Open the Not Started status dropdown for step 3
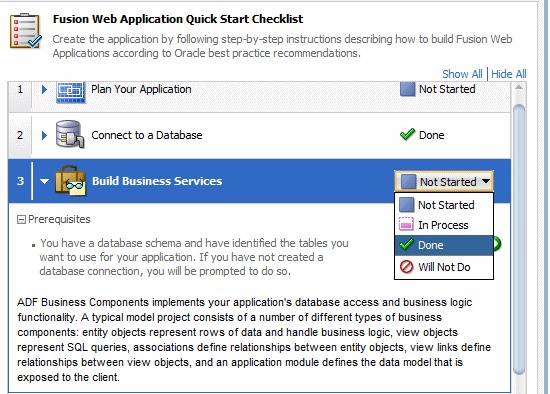The width and height of the screenshot is (550, 394). pyautogui.click(x=444, y=182)
